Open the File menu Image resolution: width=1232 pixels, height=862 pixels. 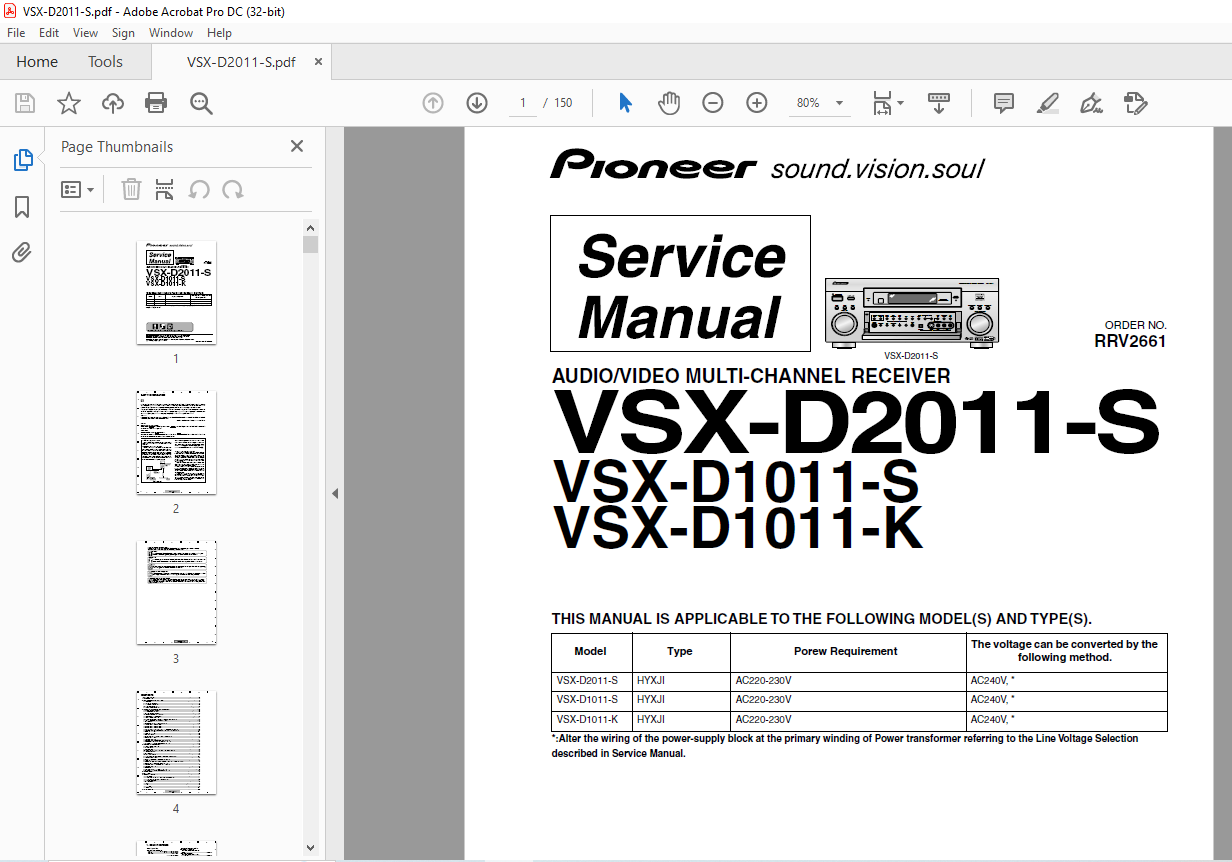click(x=16, y=33)
